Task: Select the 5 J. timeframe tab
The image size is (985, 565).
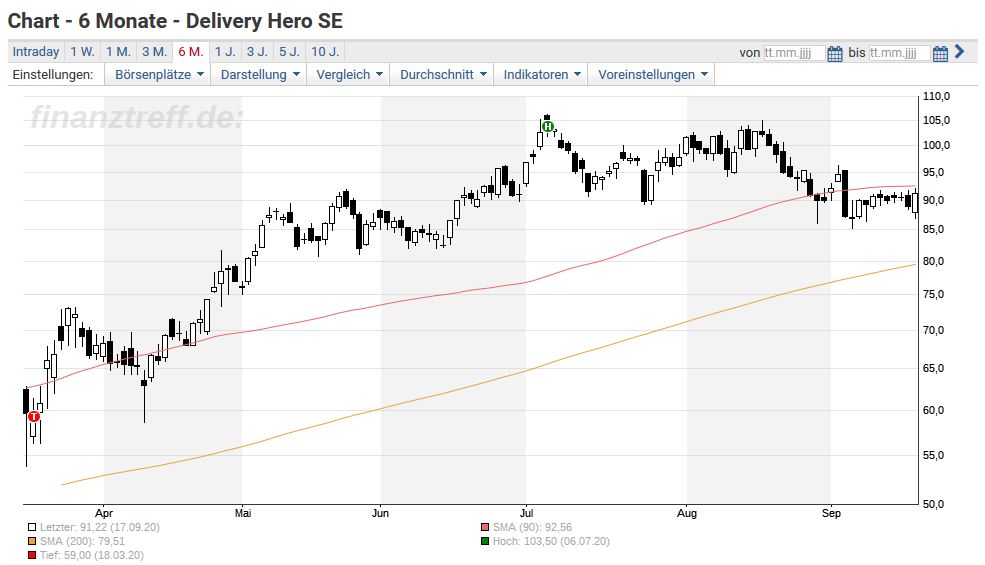Action: (290, 52)
